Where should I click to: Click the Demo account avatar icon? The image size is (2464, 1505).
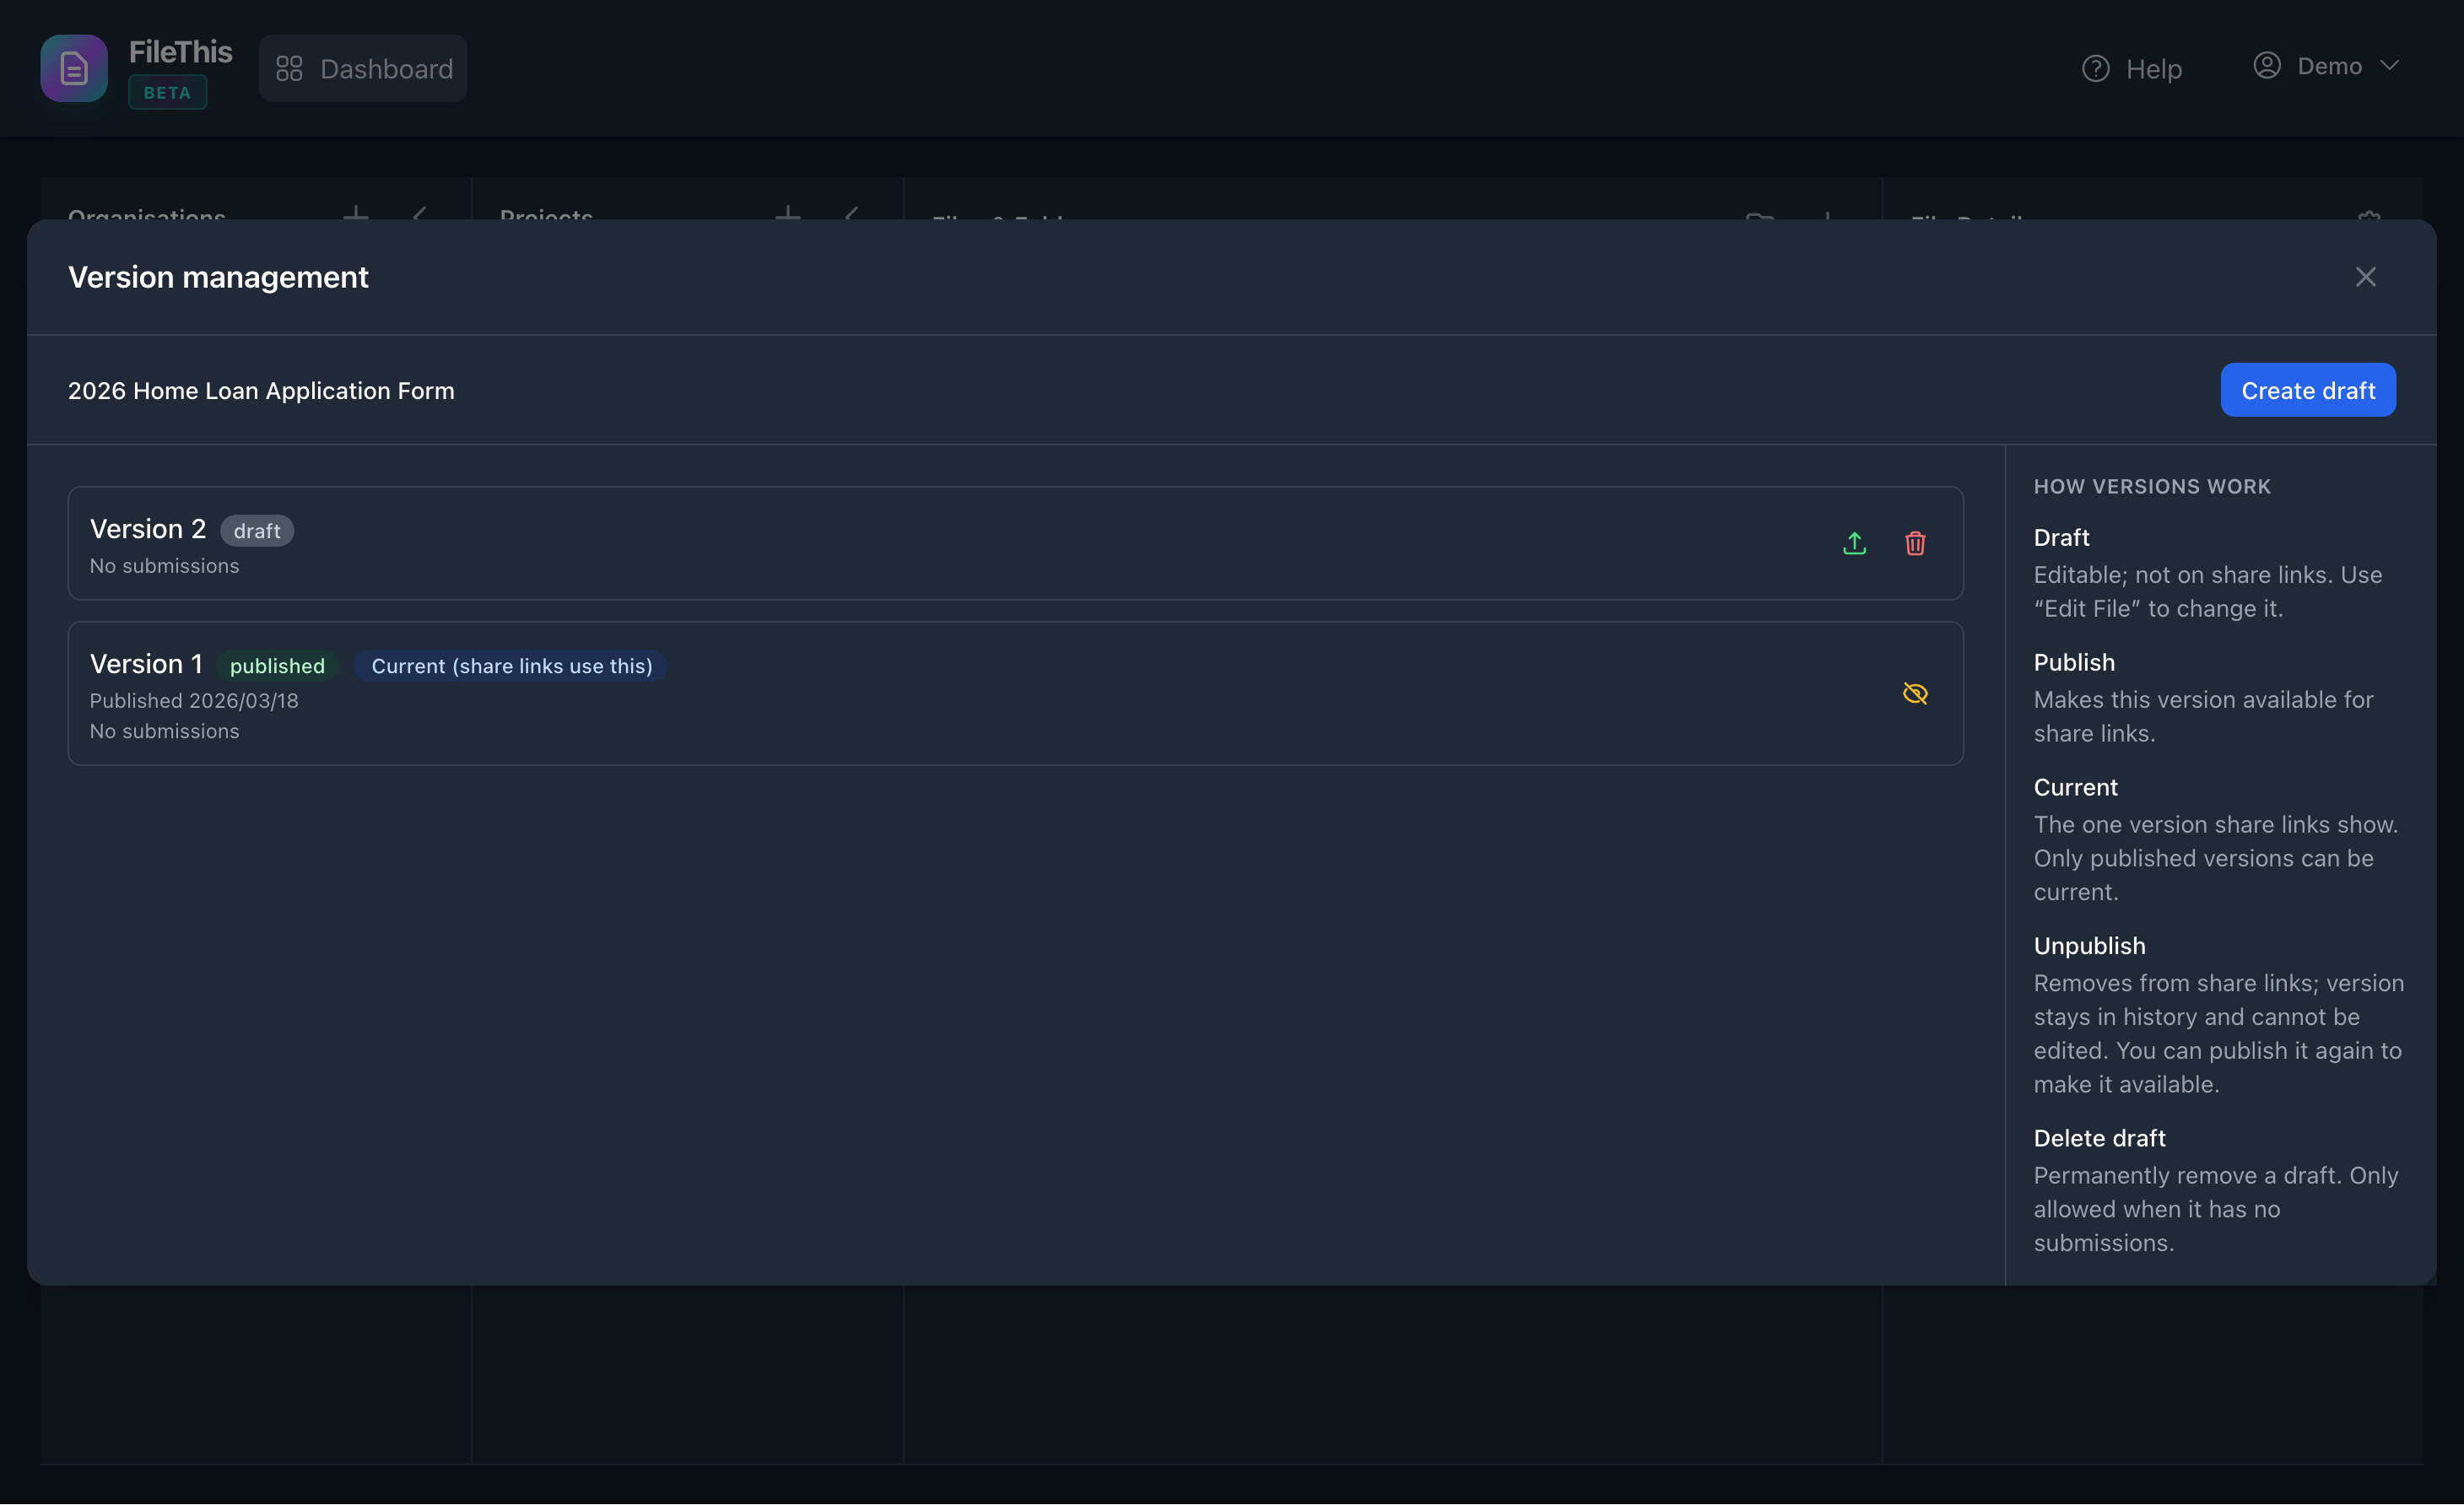click(2267, 65)
